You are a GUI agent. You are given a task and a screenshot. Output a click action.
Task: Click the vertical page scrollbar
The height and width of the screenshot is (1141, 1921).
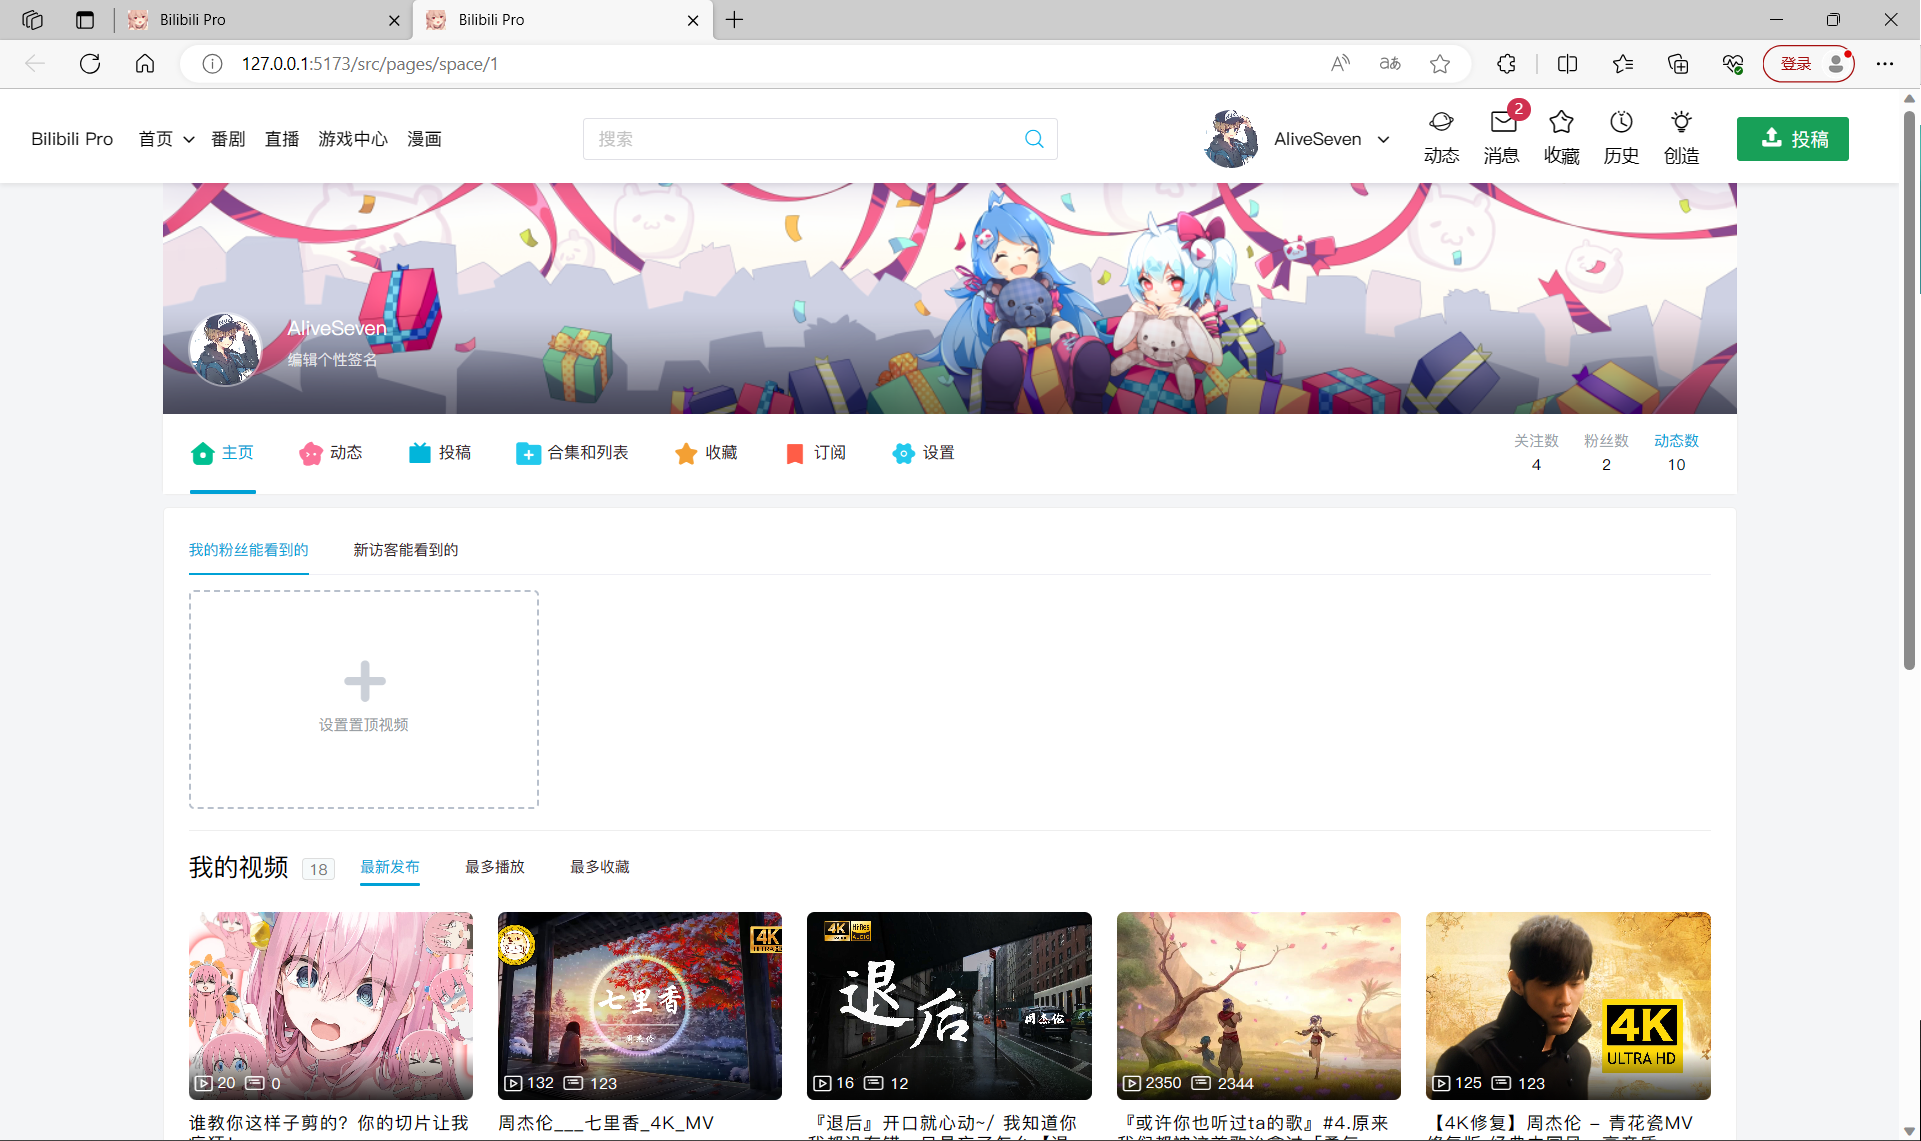tap(1909, 390)
